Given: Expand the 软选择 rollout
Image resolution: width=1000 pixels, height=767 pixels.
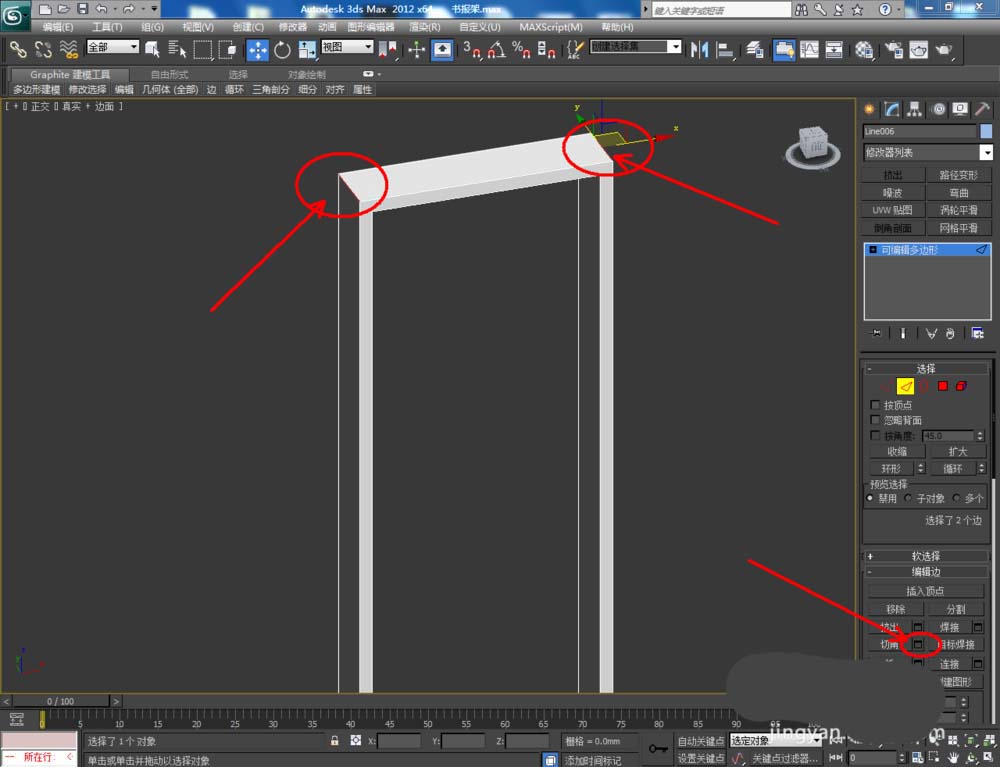Looking at the screenshot, I should tap(927, 556).
